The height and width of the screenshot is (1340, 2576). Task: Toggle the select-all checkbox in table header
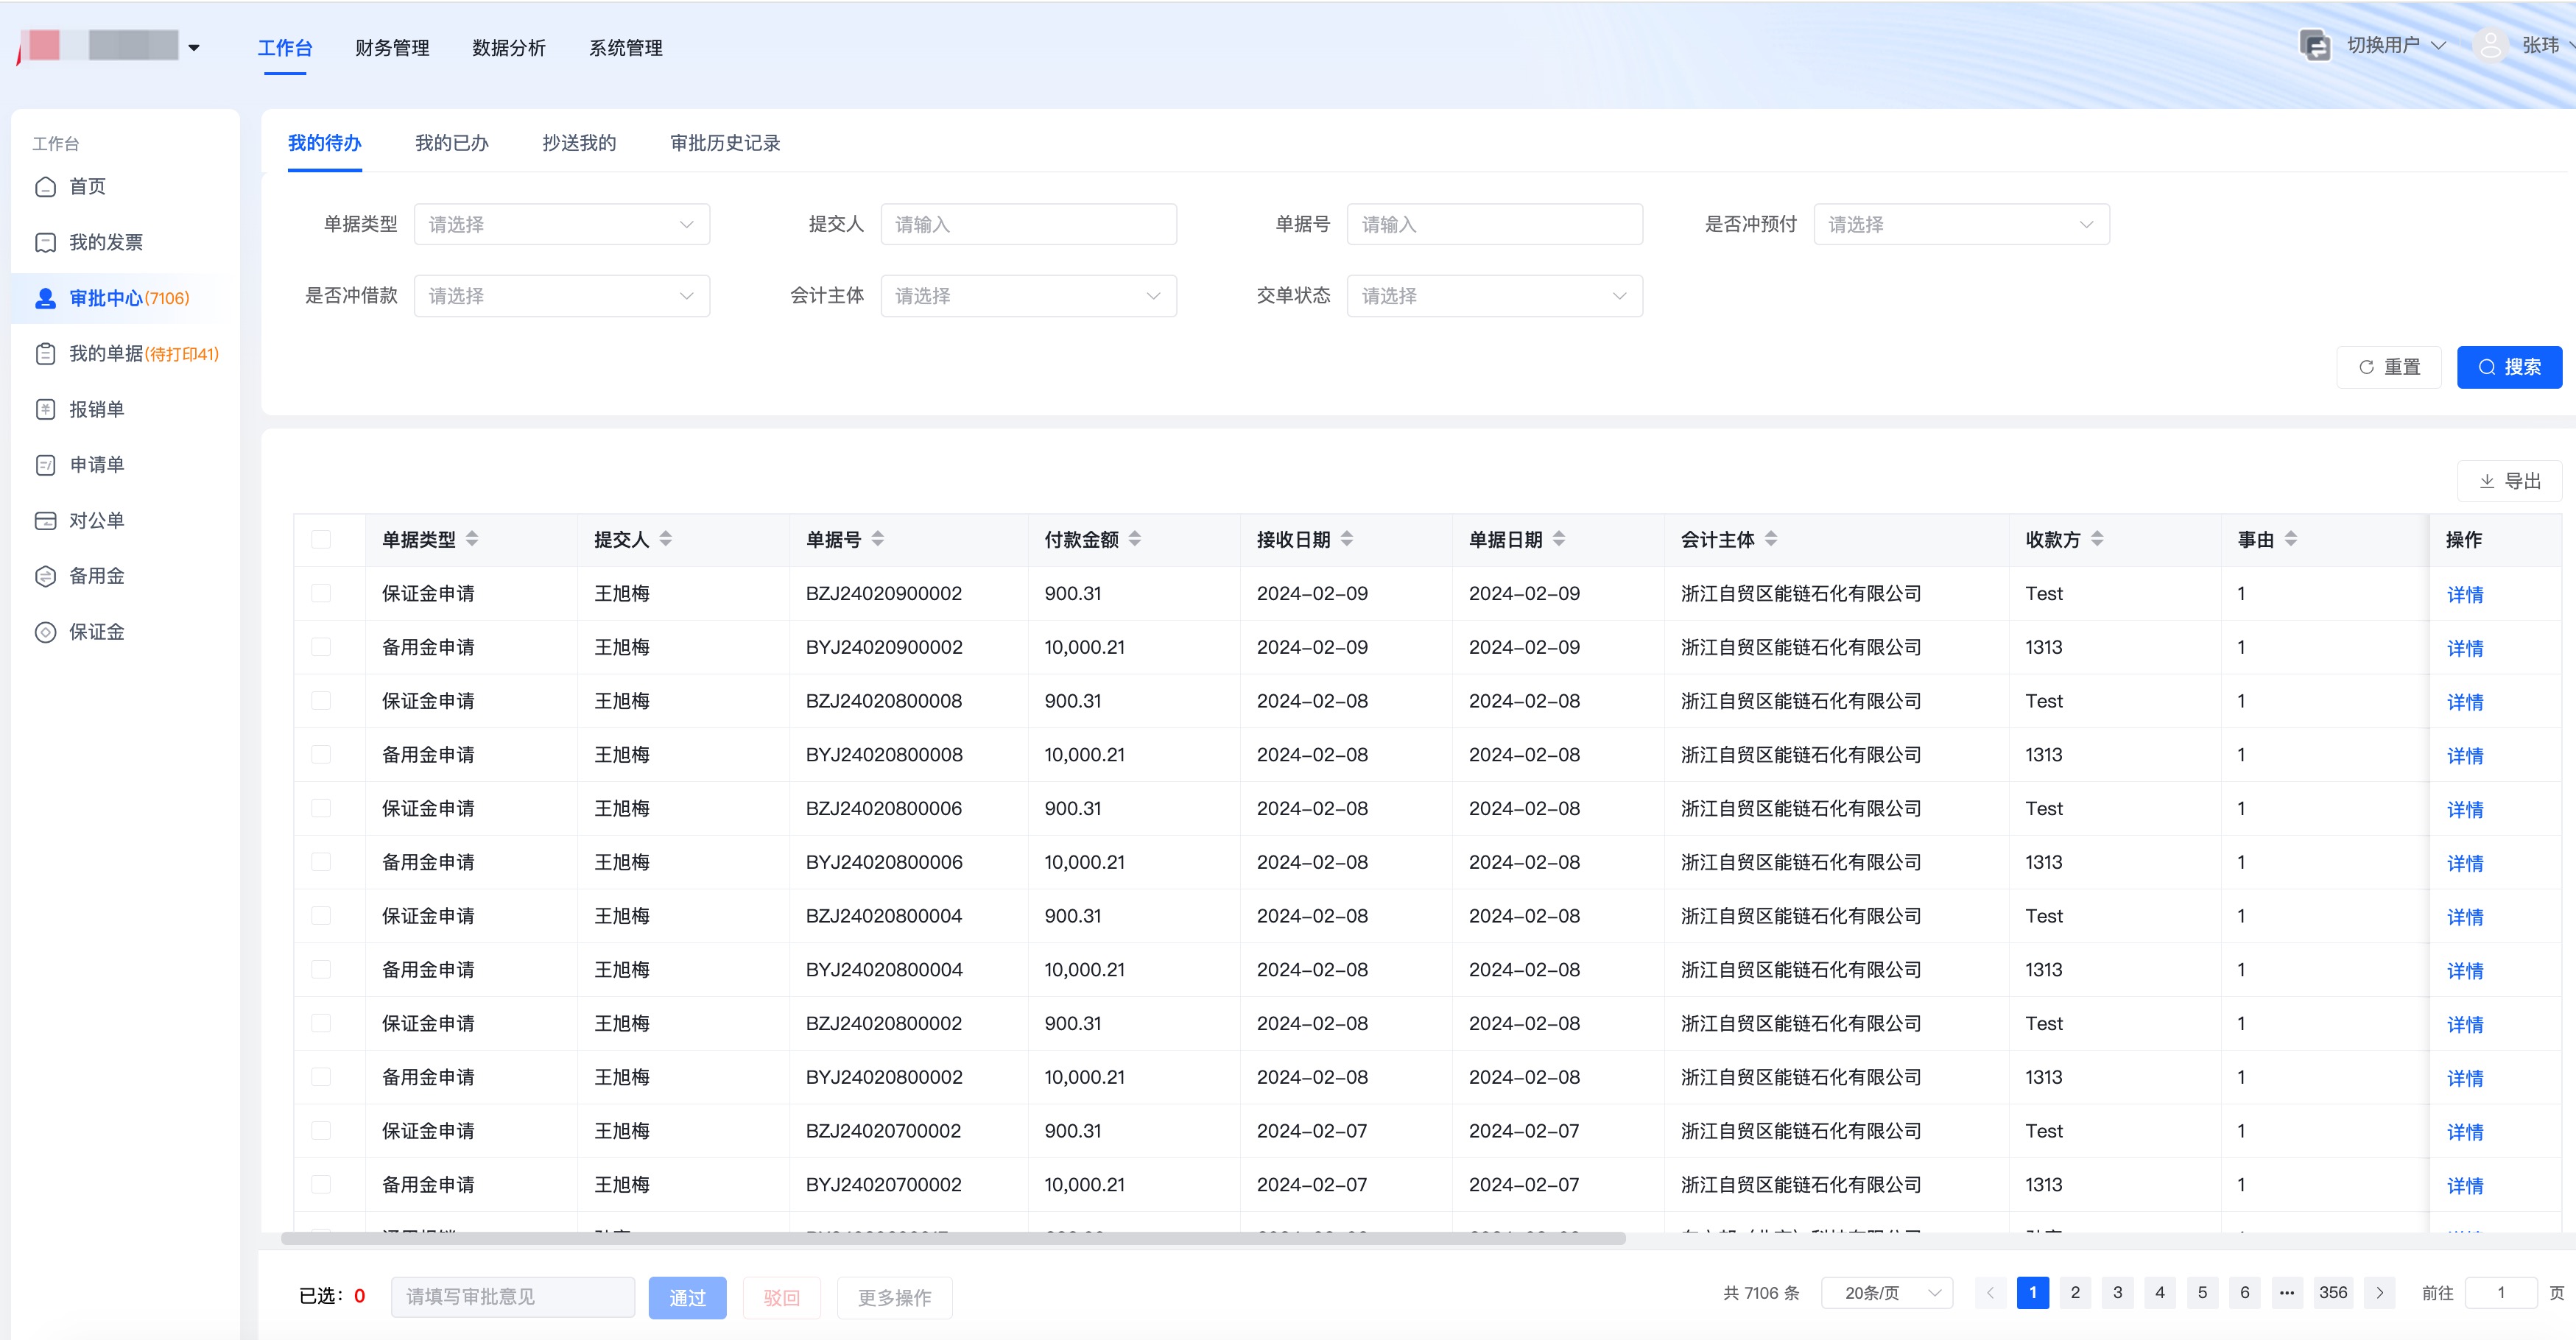(321, 540)
